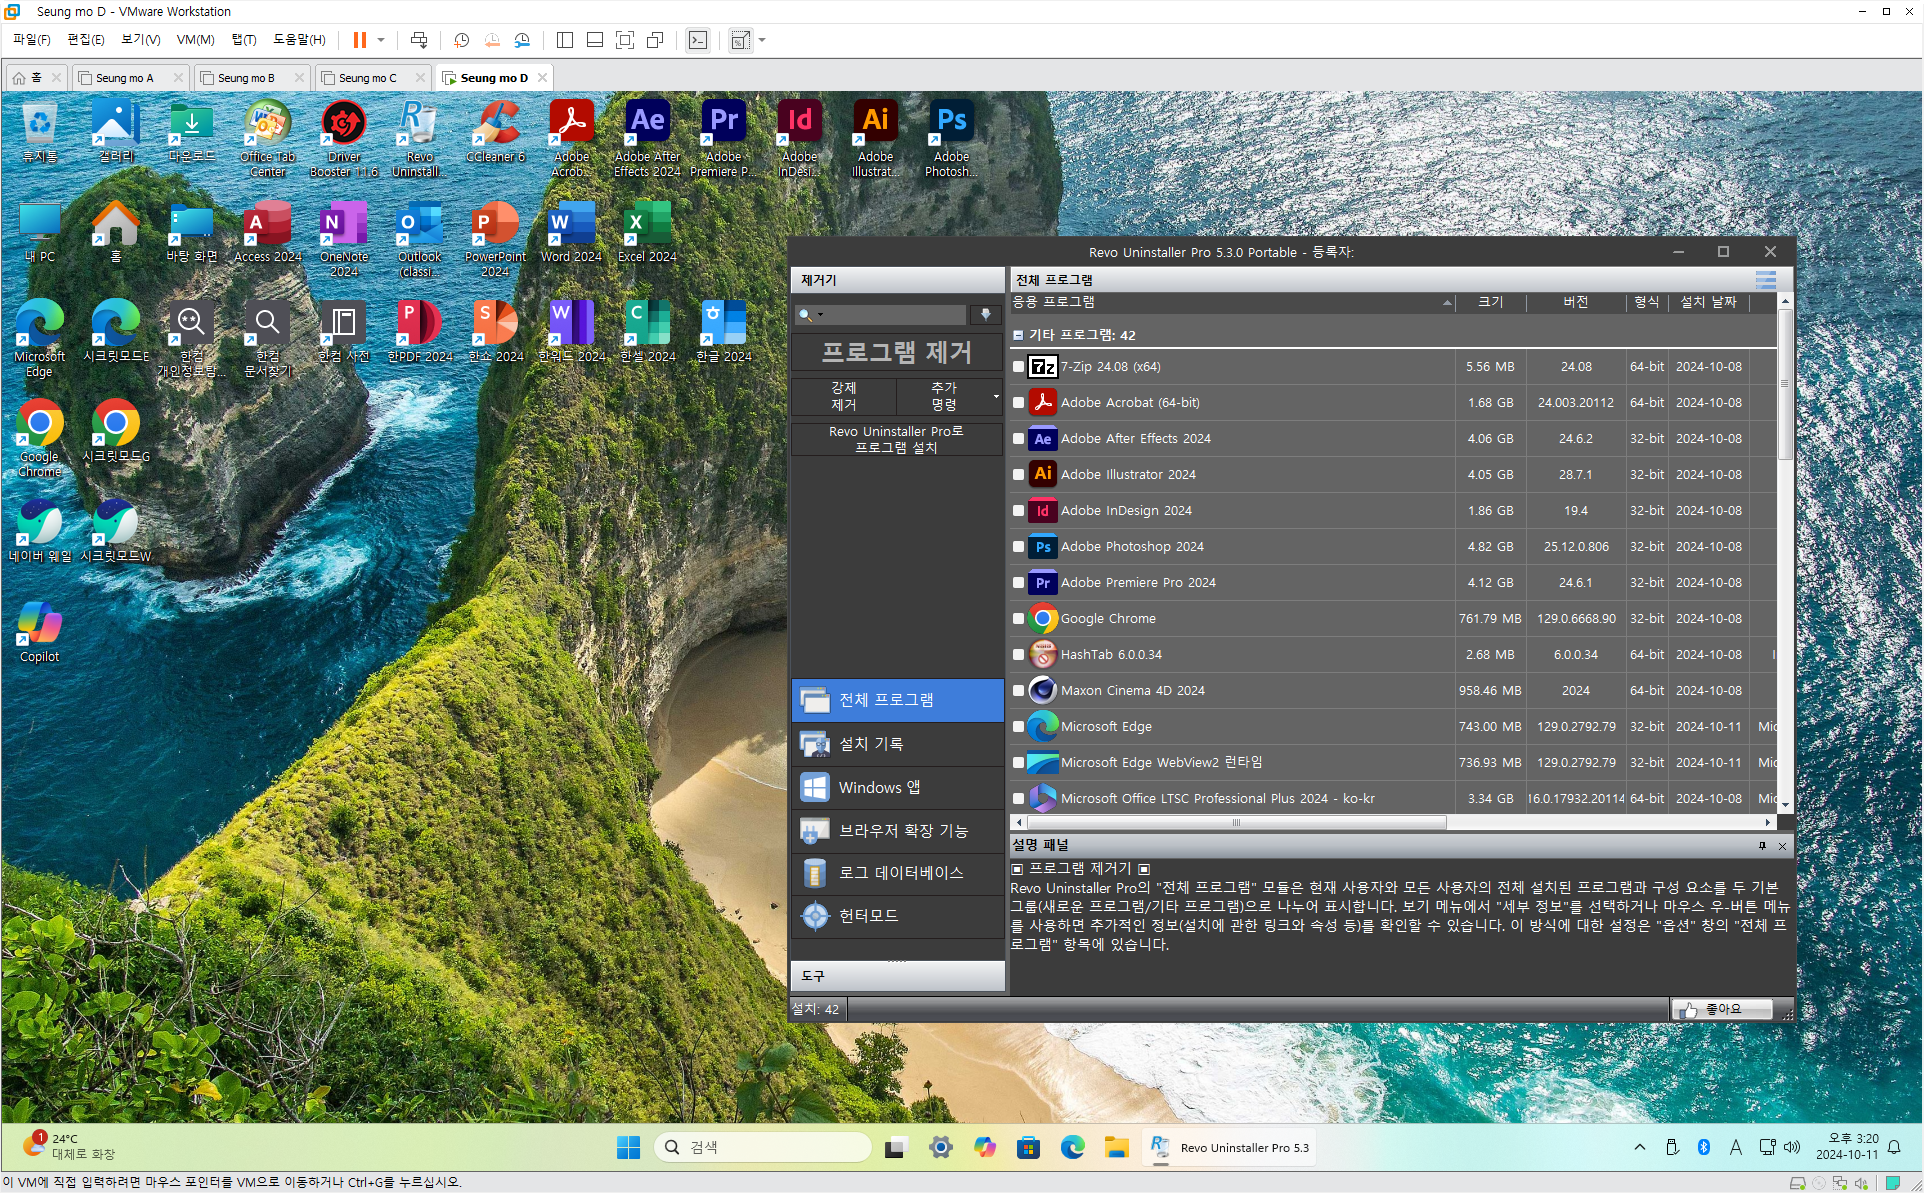Select Adobe Photoshop 2024 checkbox
The height and width of the screenshot is (1193, 1924).
pos(1018,547)
